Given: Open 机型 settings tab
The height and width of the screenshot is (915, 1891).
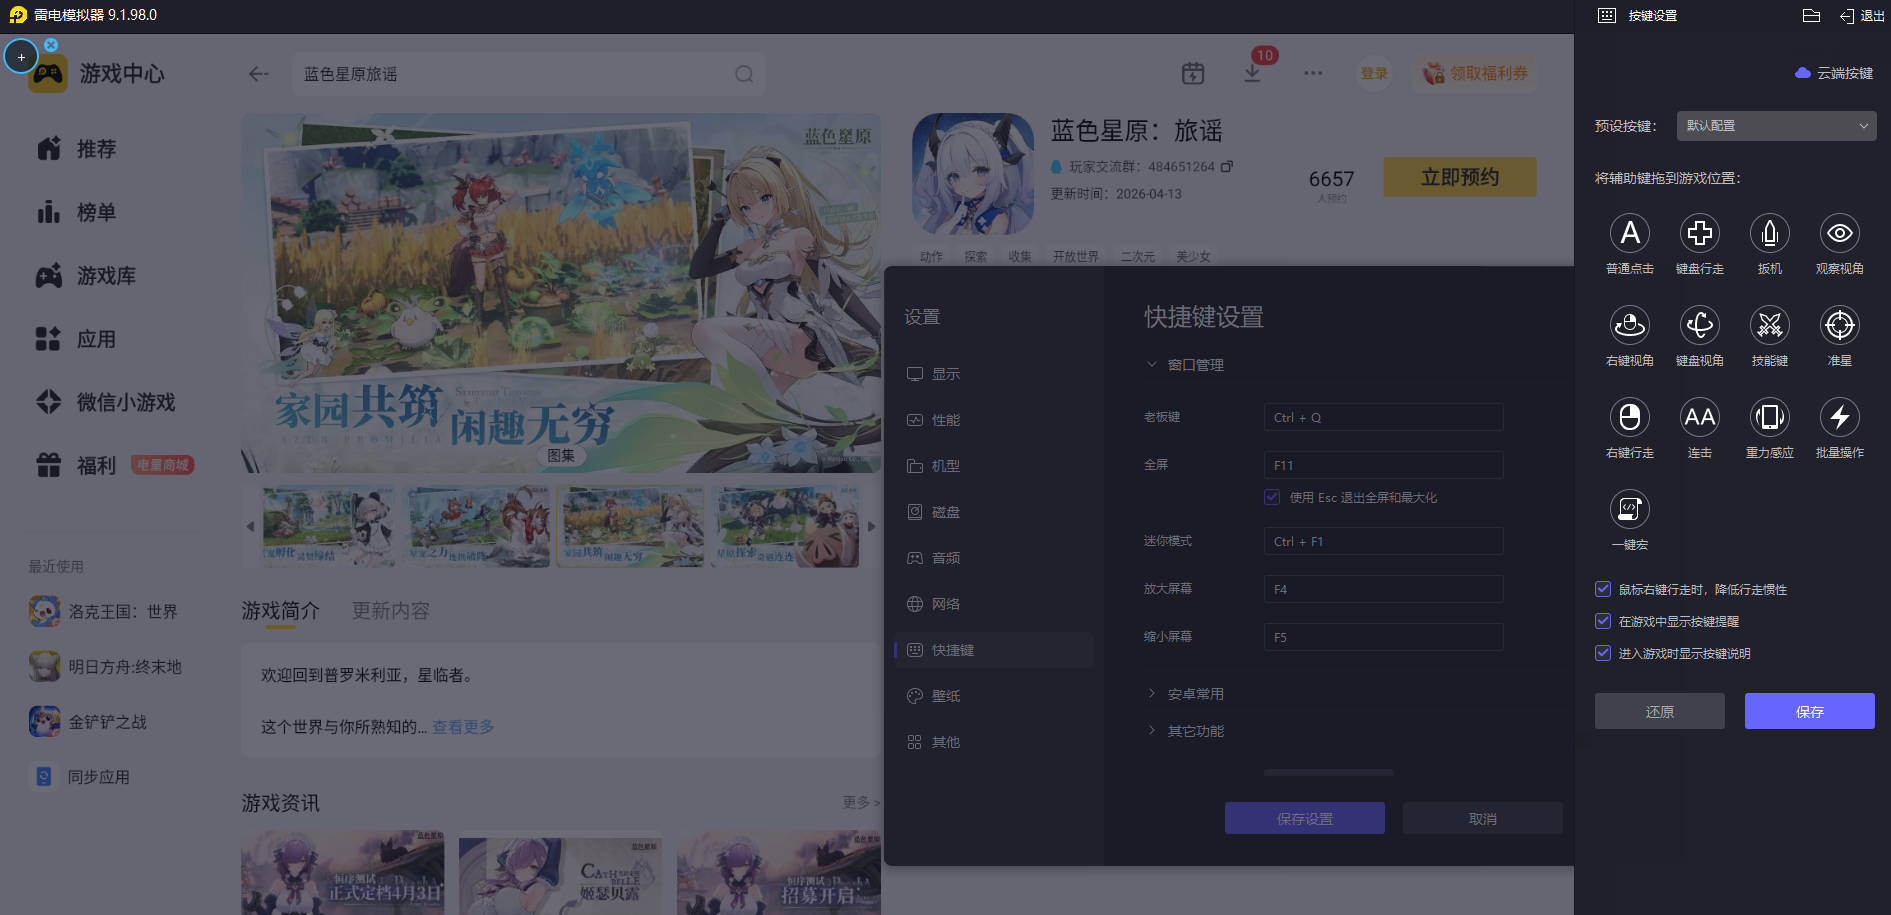Looking at the screenshot, I should tap(993, 466).
